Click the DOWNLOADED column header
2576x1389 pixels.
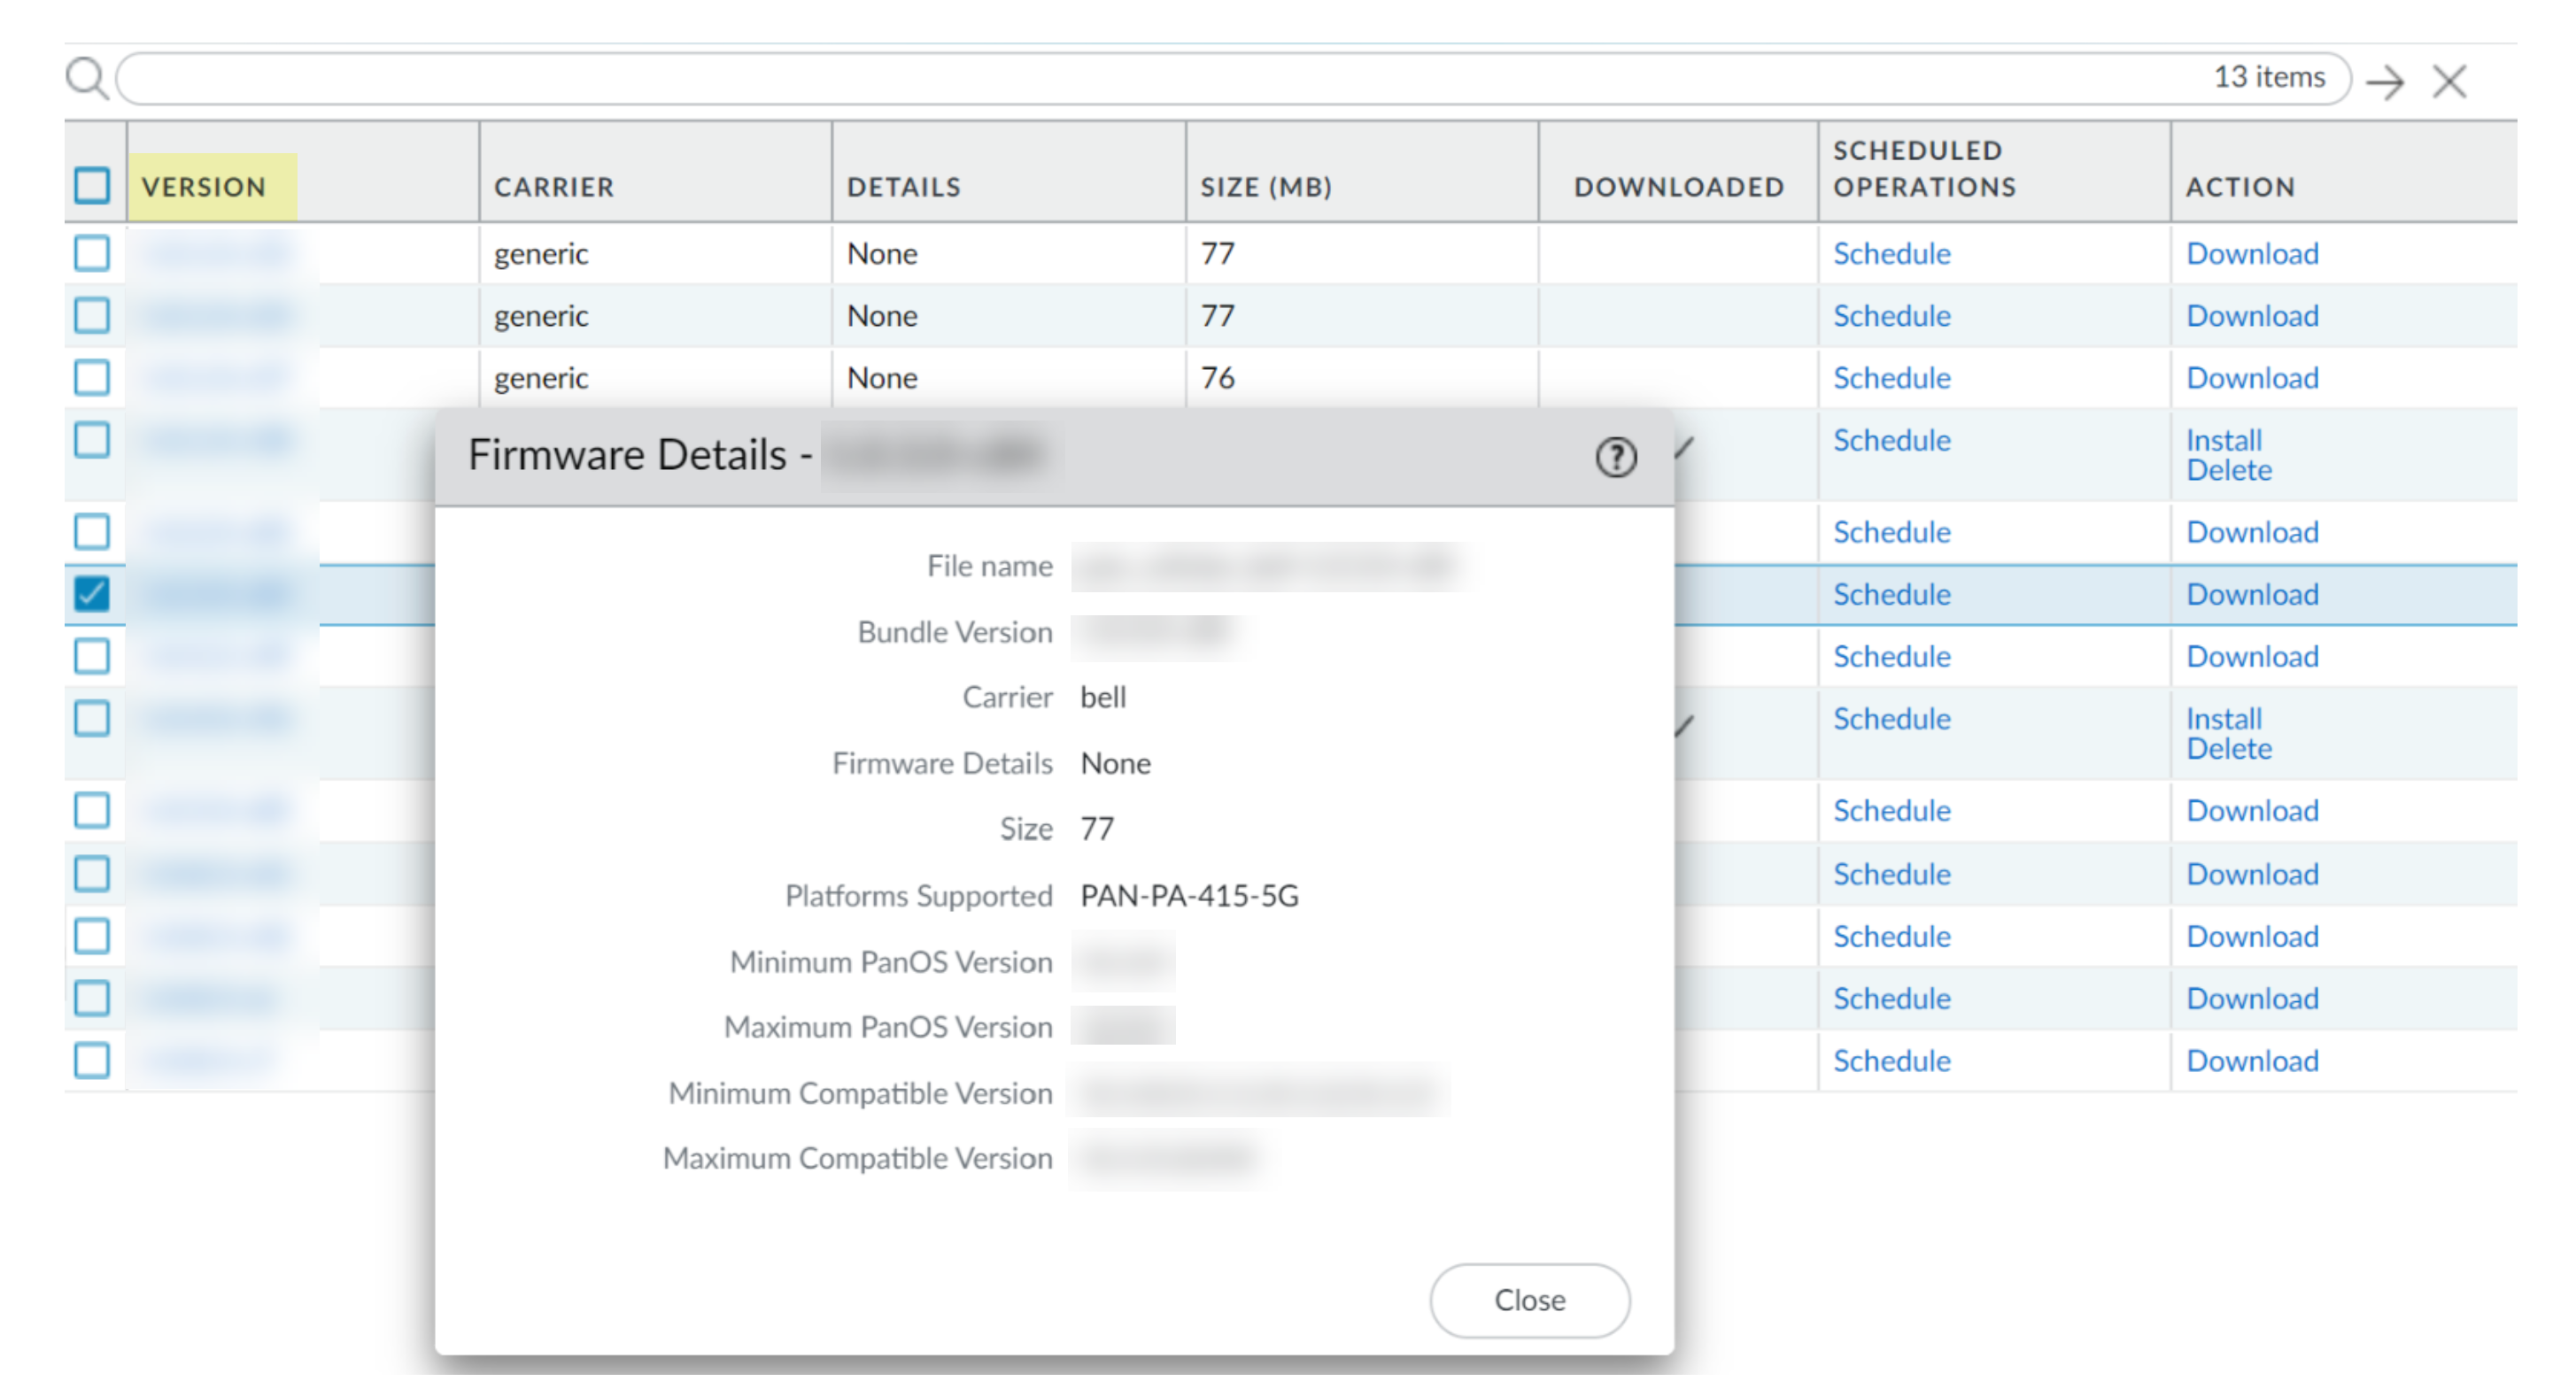(x=1678, y=187)
